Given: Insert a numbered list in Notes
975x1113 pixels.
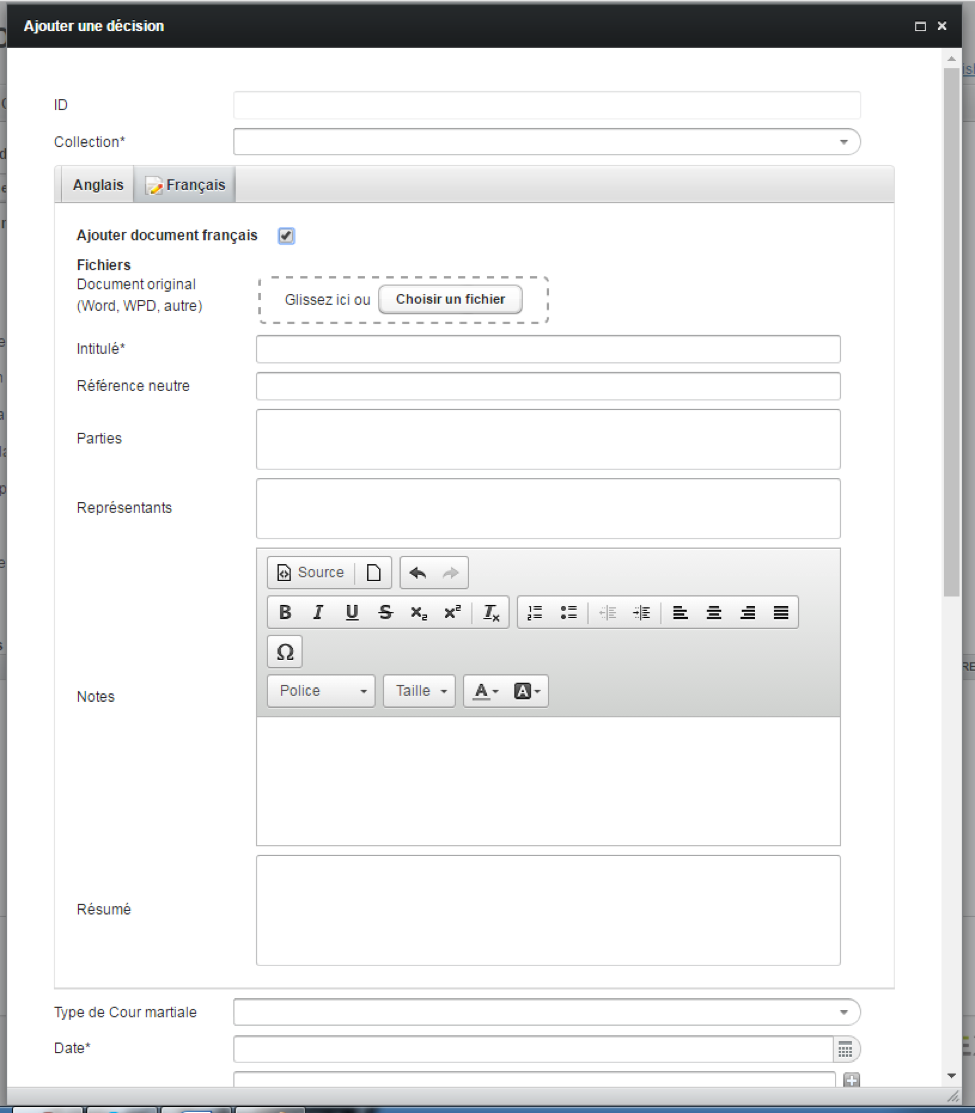Looking at the screenshot, I should coord(535,613).
